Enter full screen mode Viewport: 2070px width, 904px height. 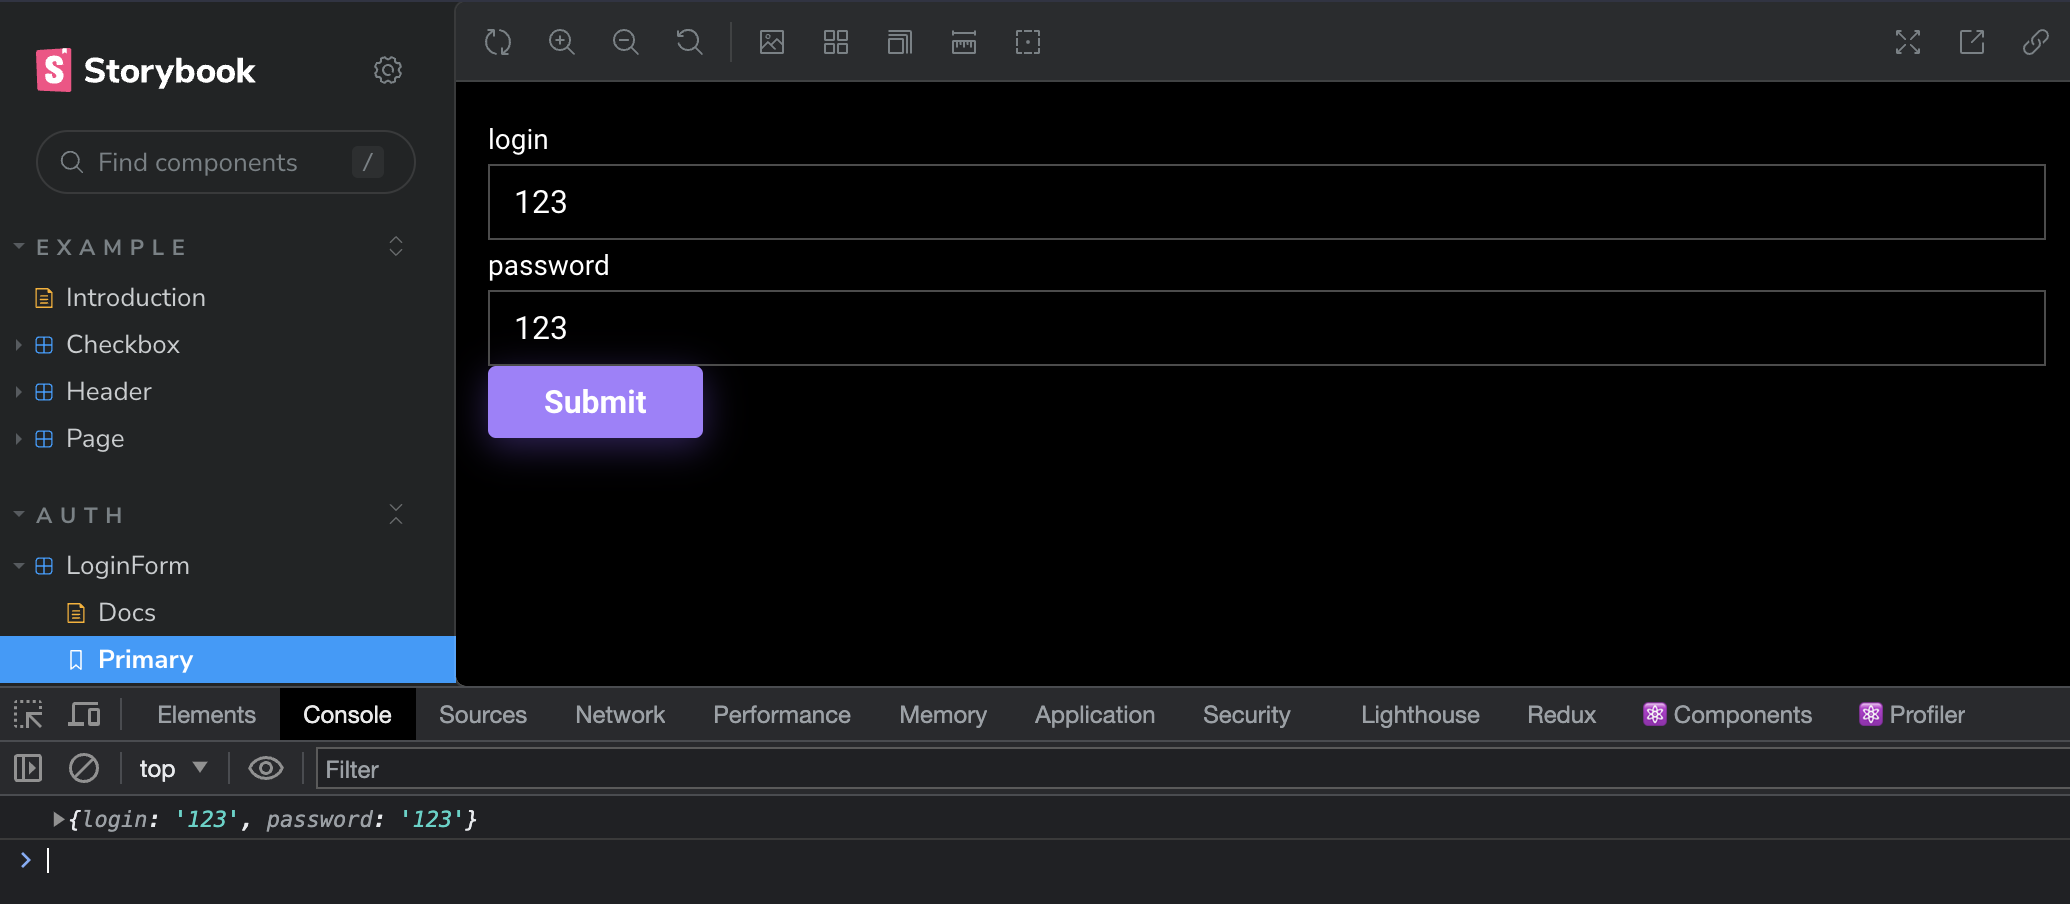tap(1908, 42)
